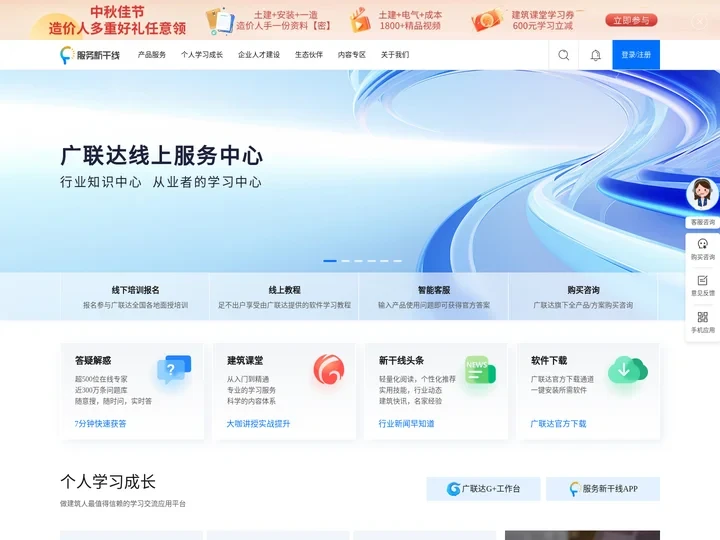This screenshot has height=540, width=720.
Task: Click the 答疑解惑 chat bubble icon
Action: tap(174, 369)
